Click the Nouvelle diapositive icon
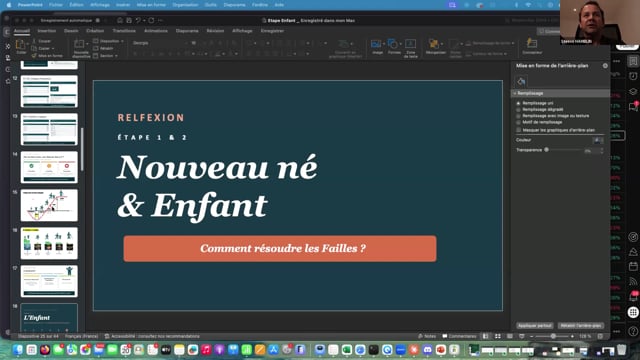The width and height of the screenshot is (640, 360). [x=80, y=44]
